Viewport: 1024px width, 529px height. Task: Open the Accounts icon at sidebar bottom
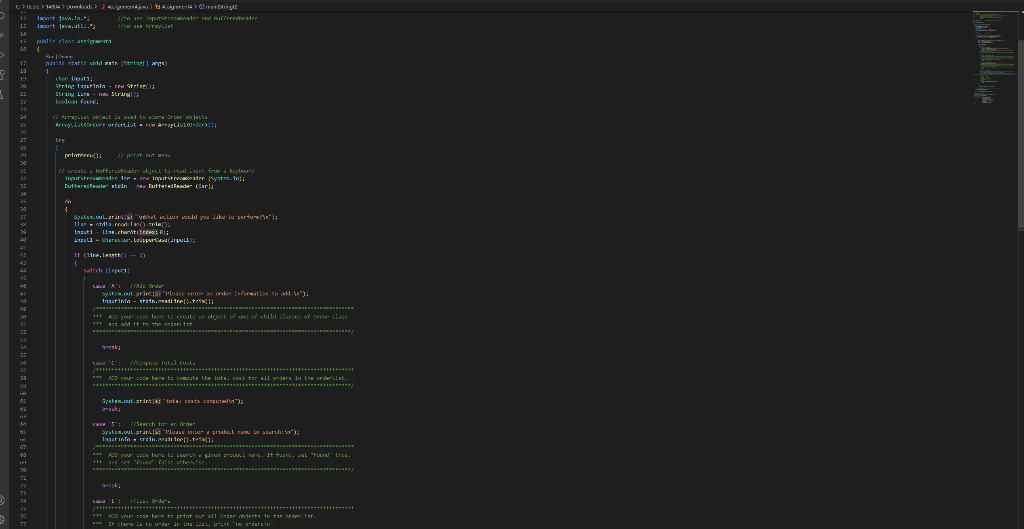pos(2,500)
